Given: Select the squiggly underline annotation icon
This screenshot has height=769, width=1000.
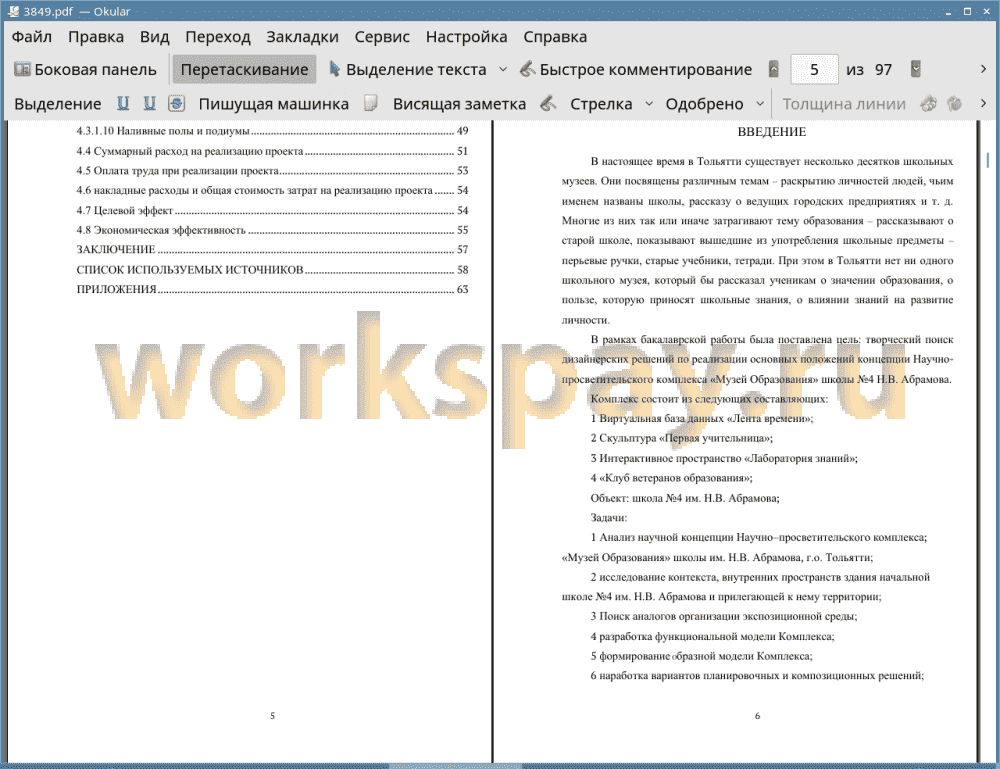Looking at the screenshot, I should click(x=149, y=103).
